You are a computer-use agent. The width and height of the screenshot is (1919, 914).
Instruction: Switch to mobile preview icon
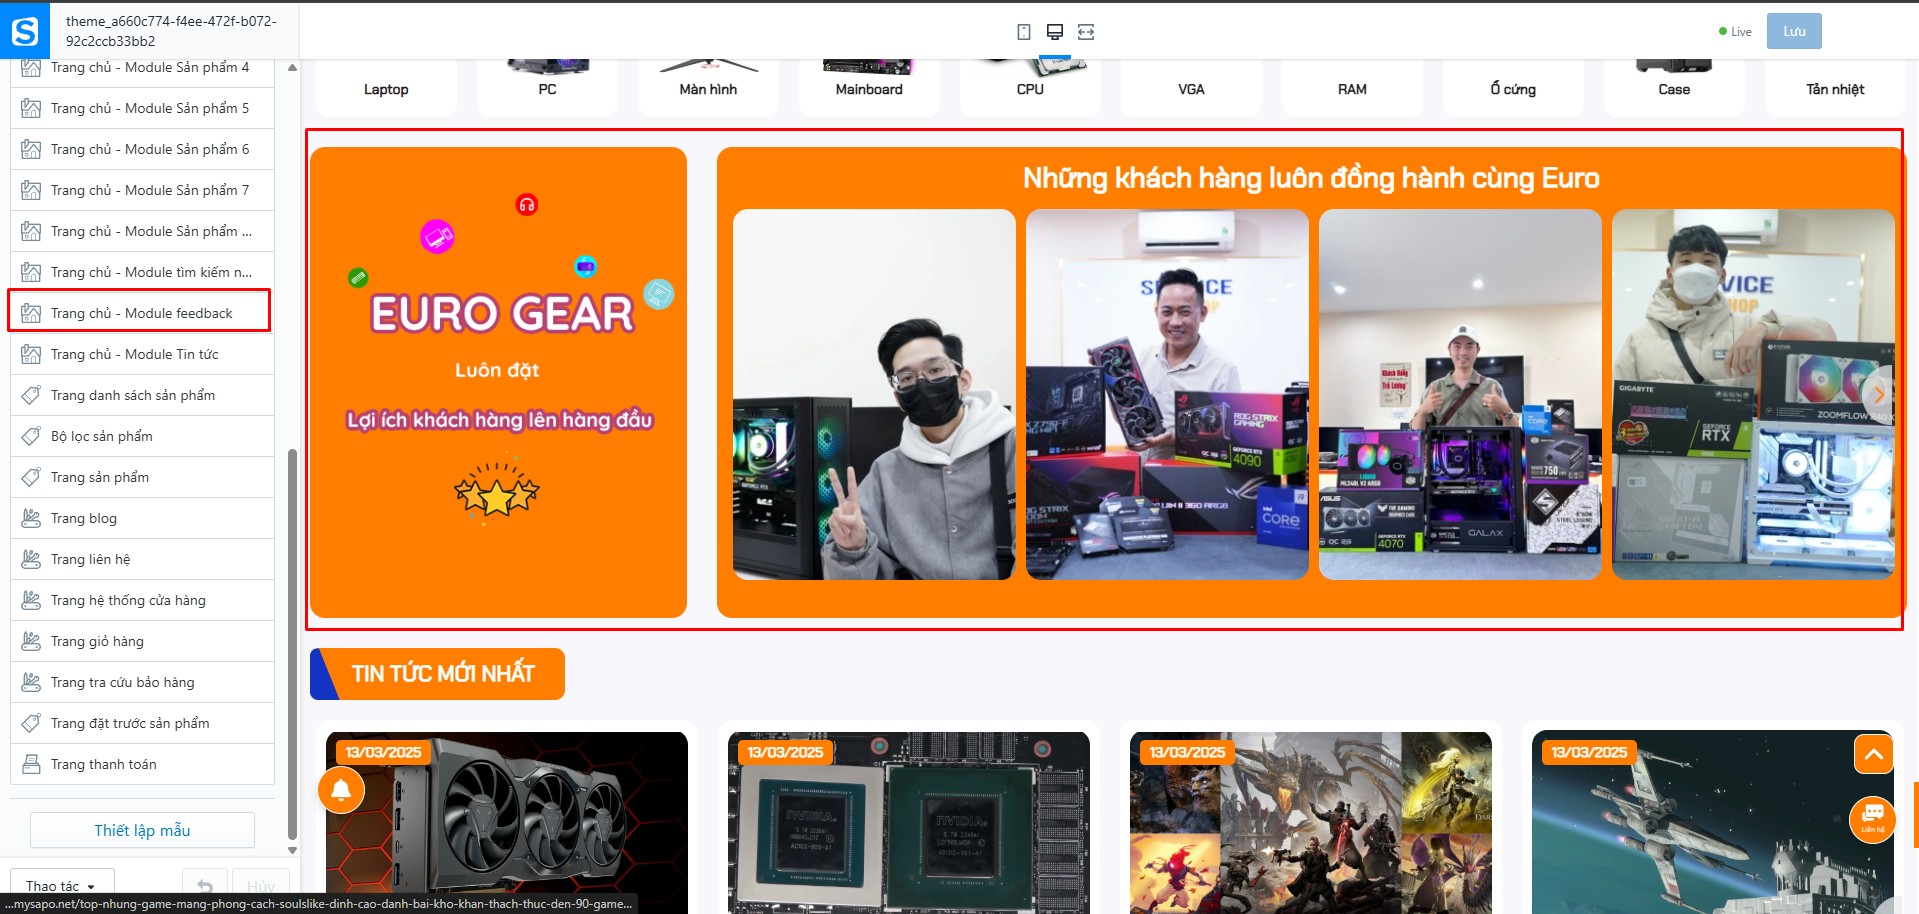pos(1024,32)
